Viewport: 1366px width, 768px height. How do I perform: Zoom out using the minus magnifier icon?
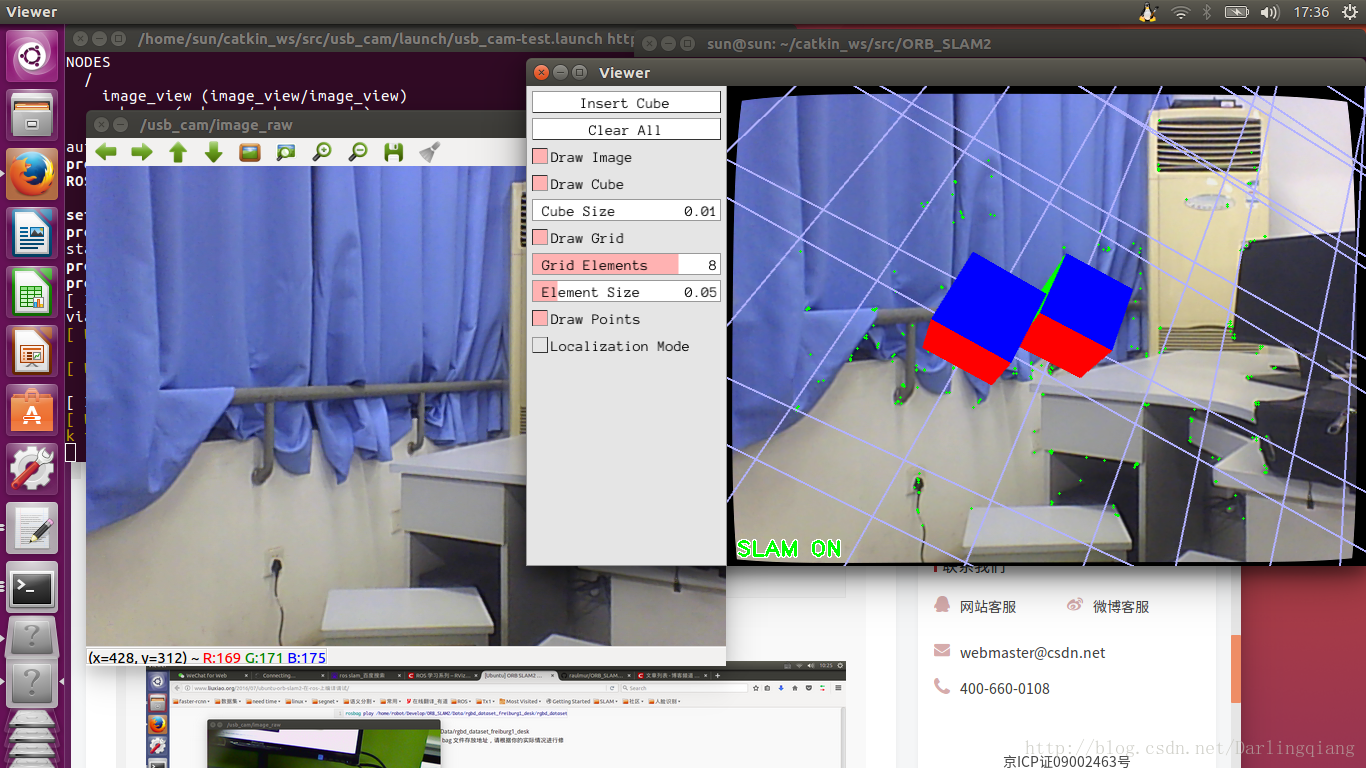358,152
